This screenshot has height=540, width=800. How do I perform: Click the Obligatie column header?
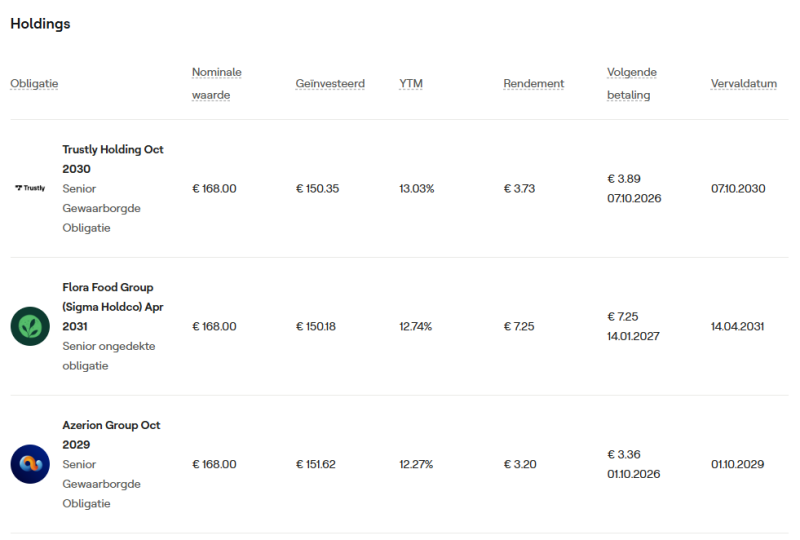coord(34,83)
